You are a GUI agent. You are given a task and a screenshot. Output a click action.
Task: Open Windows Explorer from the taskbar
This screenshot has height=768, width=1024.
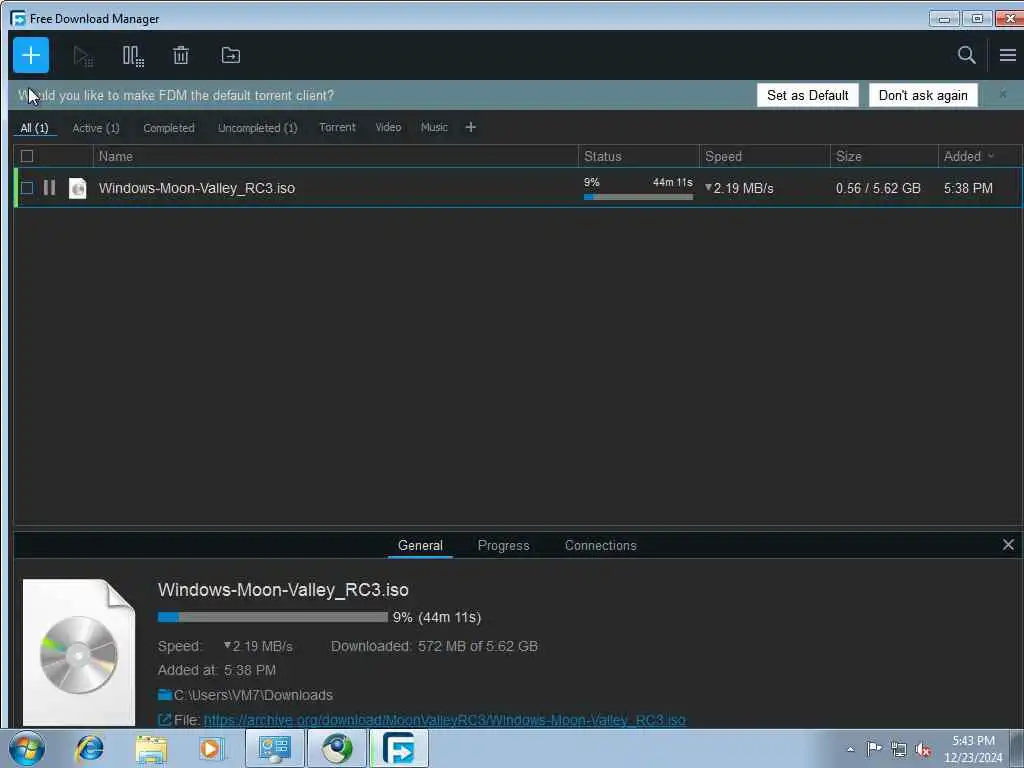(151, 749)
